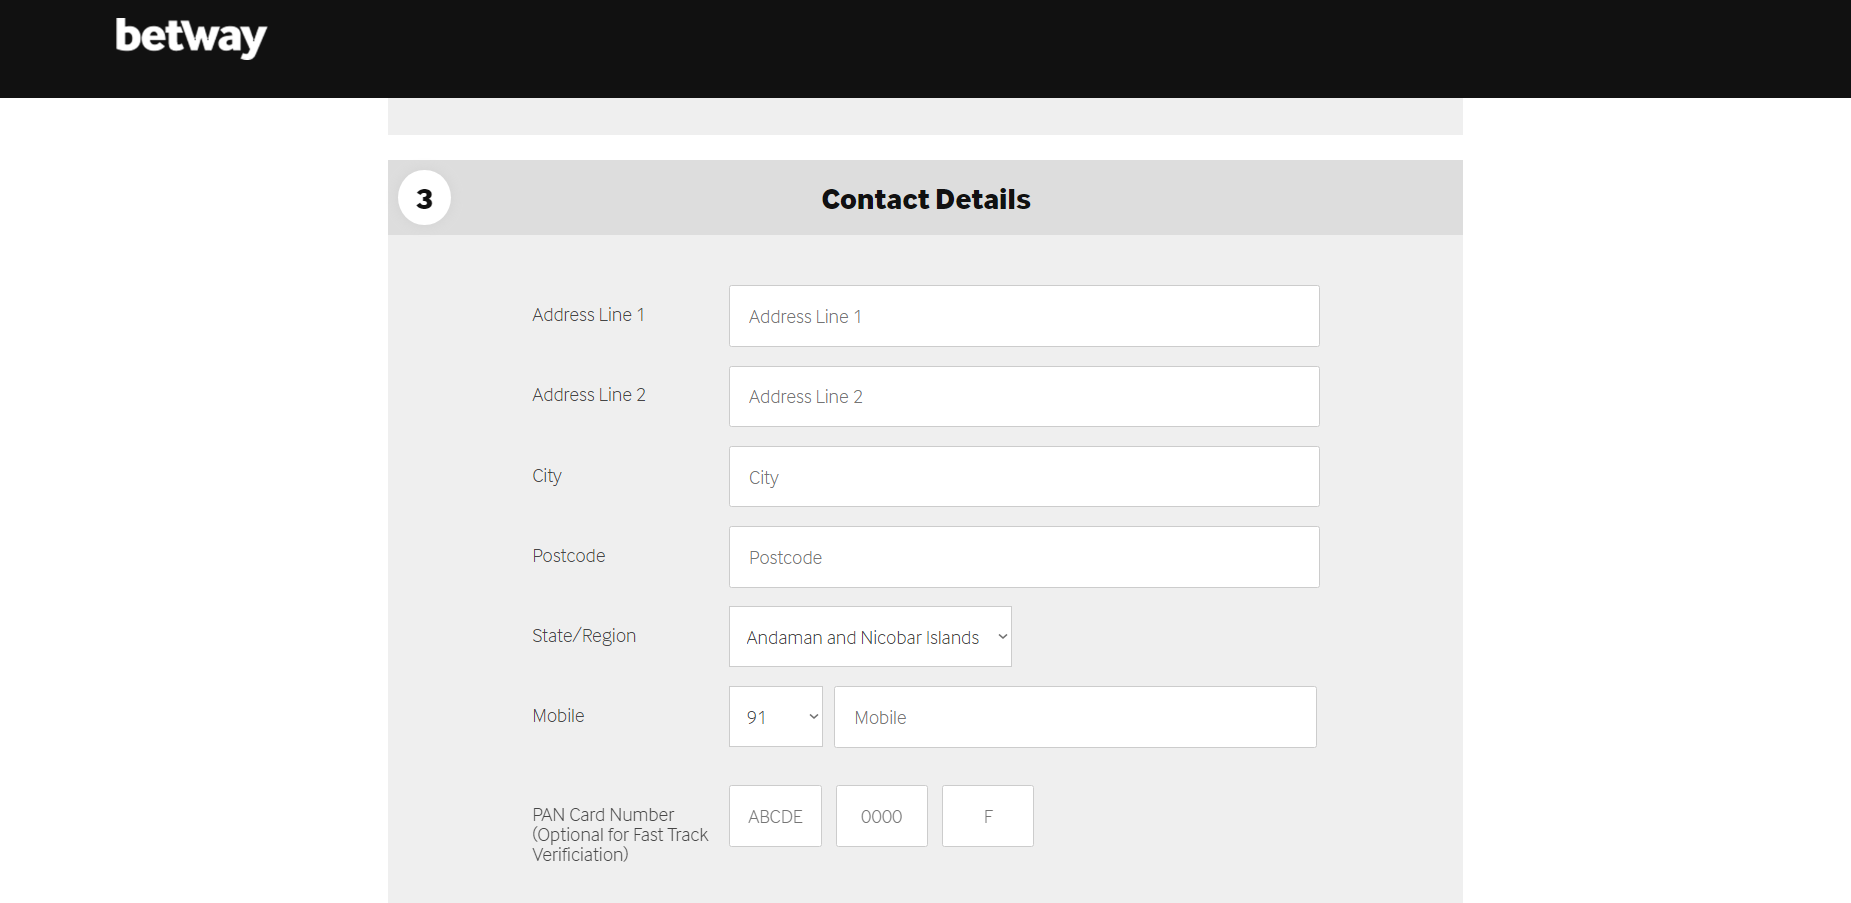
Task: Click the Contact Details section header
Action: [925, 198]
